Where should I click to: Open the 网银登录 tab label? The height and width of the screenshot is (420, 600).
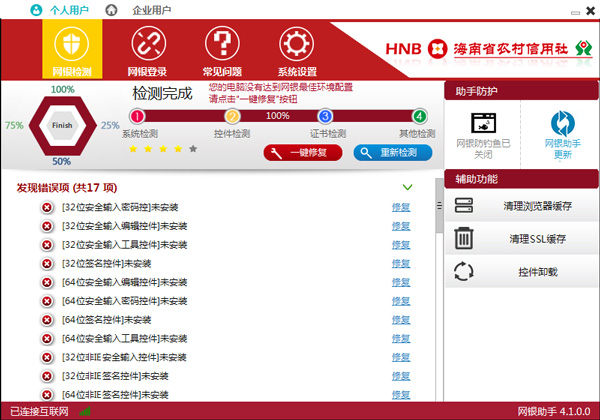tap(147, 72)
